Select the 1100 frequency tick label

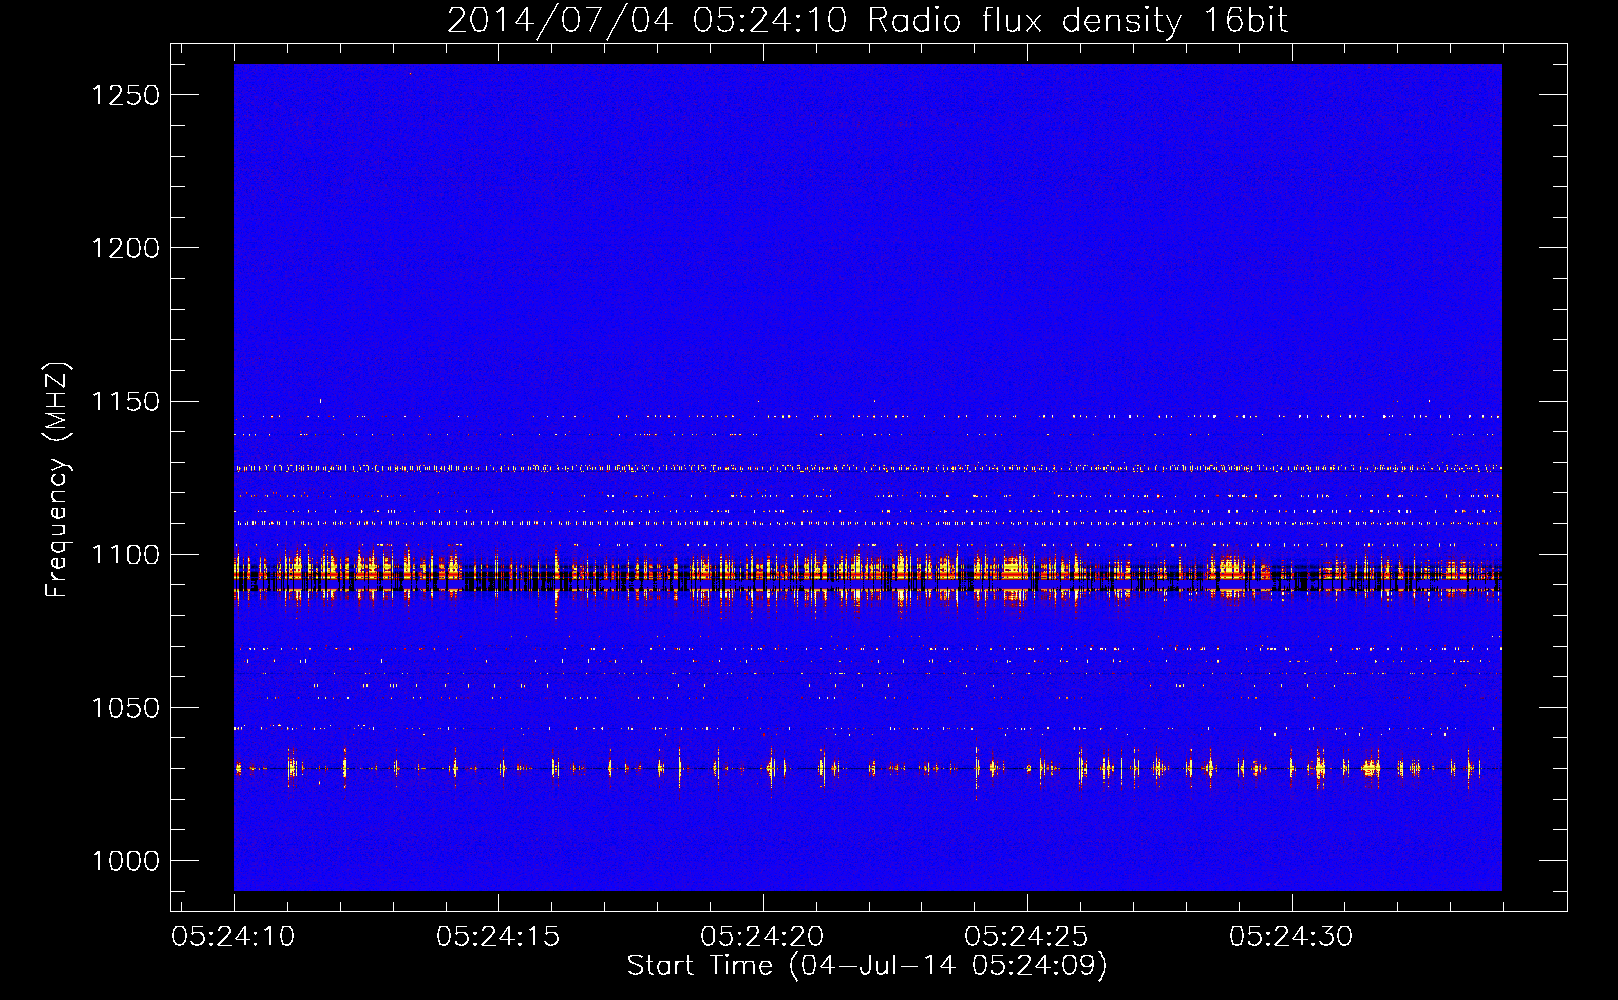[x=125, y=555]
